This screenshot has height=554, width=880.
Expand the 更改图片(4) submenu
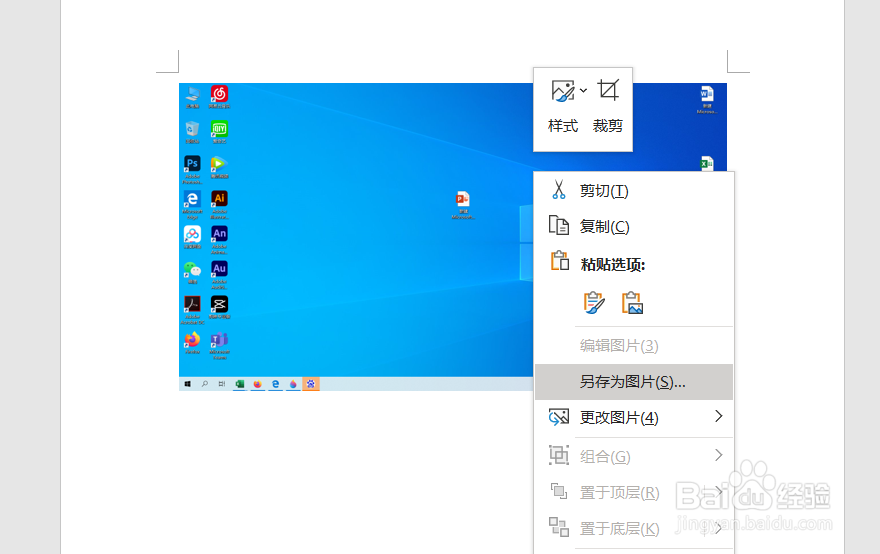tap(634, 418)
